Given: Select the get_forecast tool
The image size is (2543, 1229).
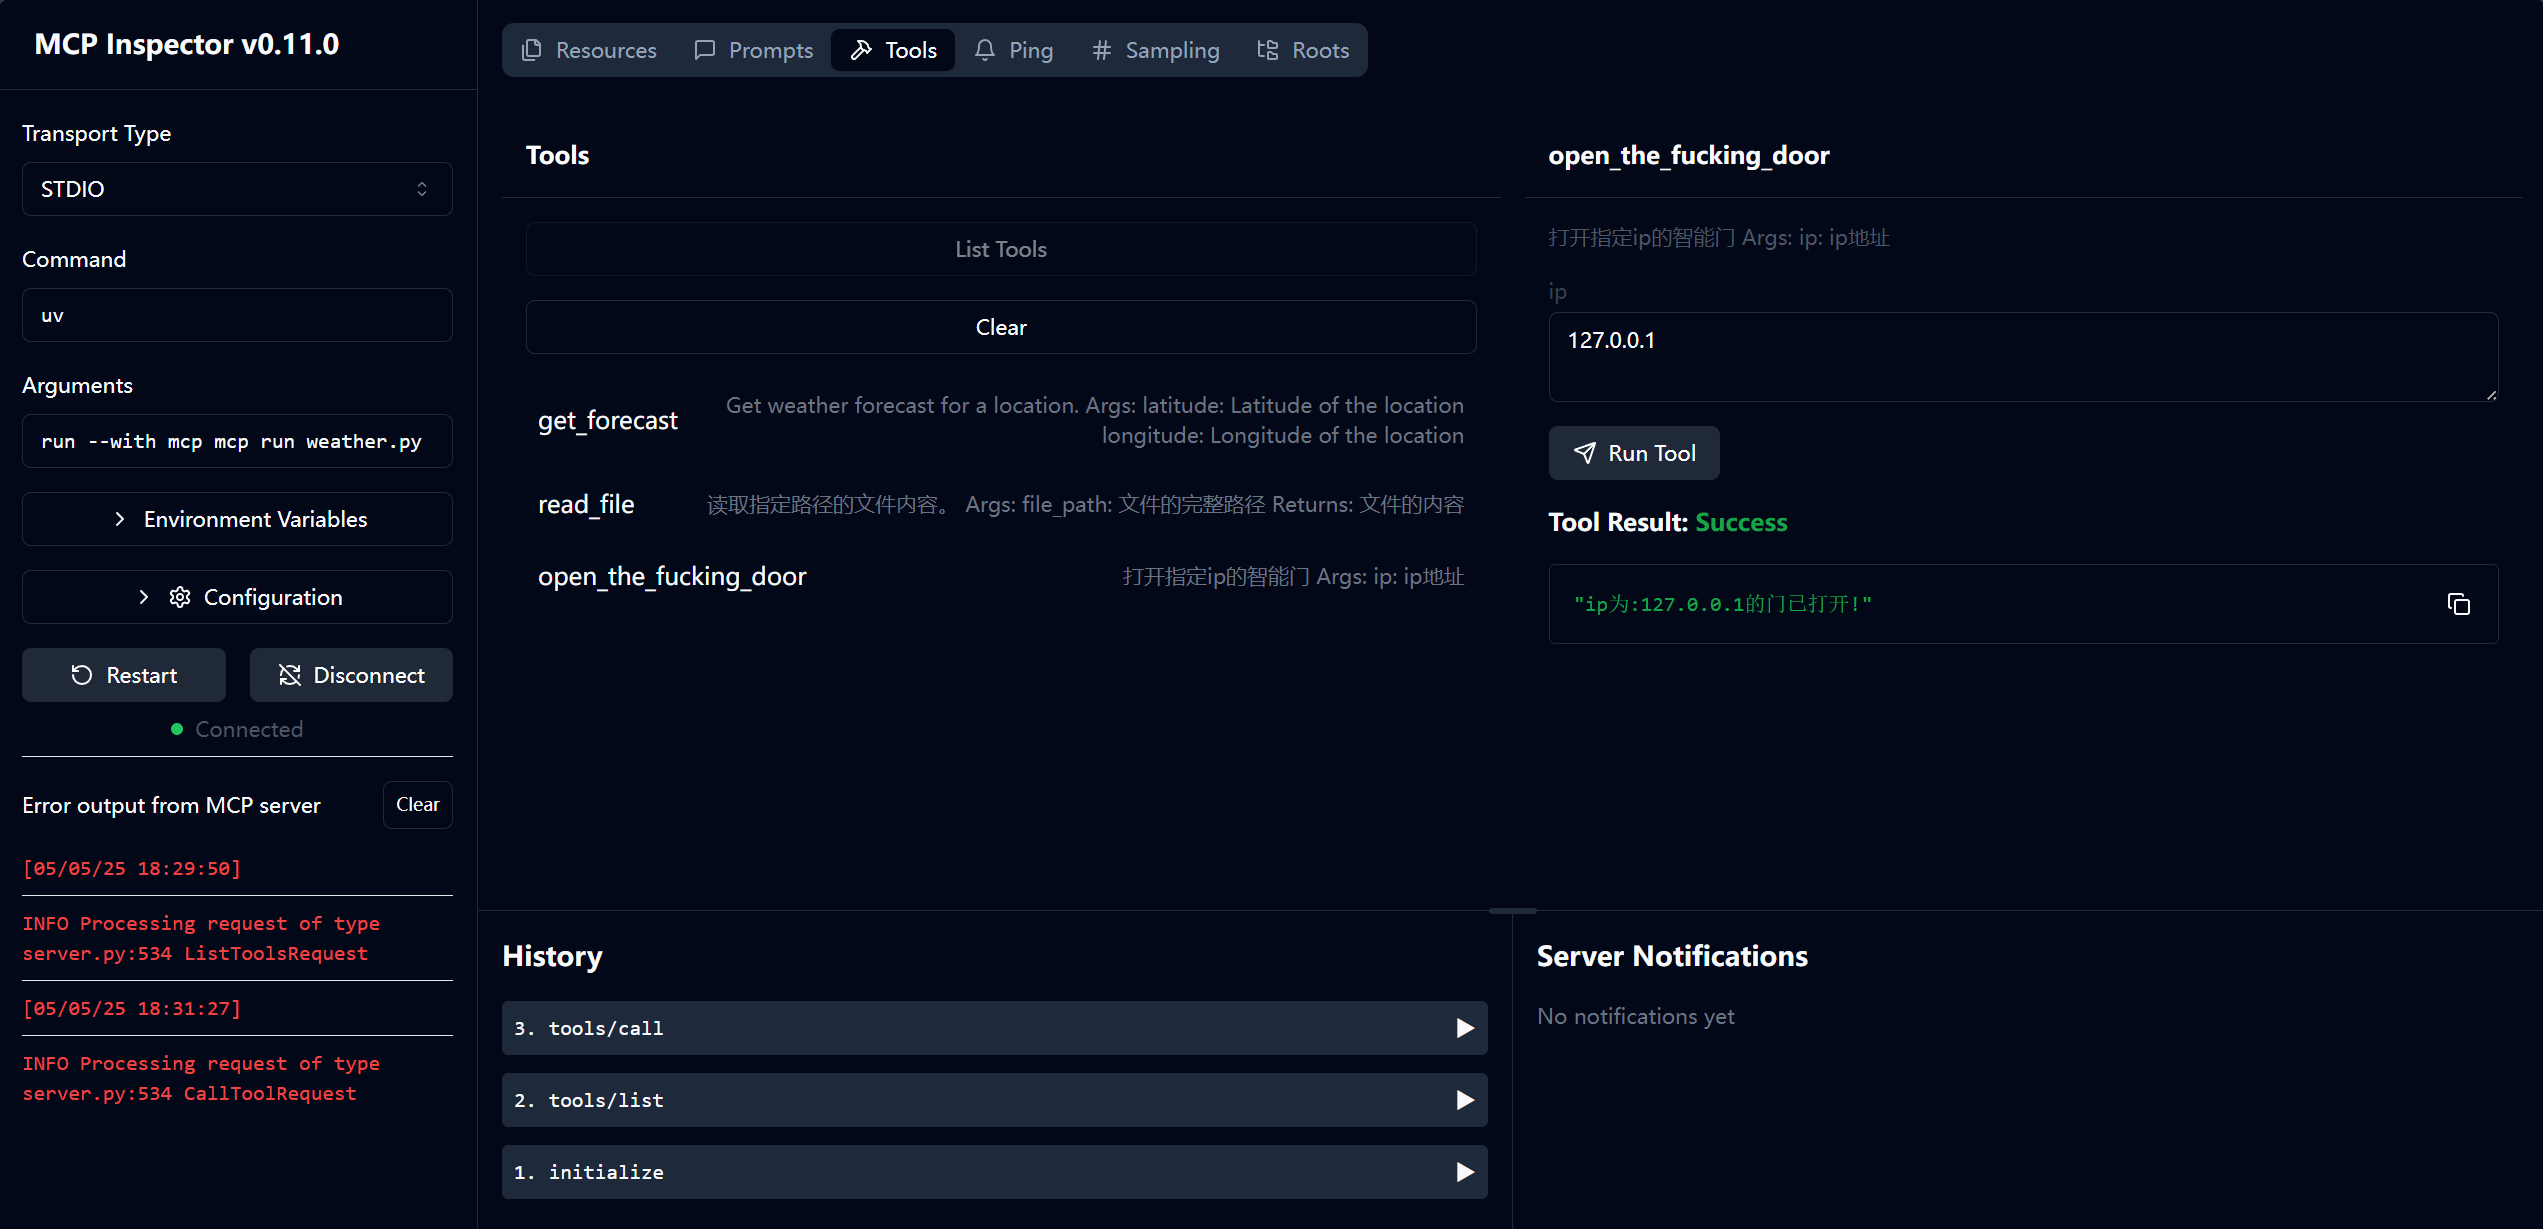Looking at the screenshot, I should click(x=608, y=420).
